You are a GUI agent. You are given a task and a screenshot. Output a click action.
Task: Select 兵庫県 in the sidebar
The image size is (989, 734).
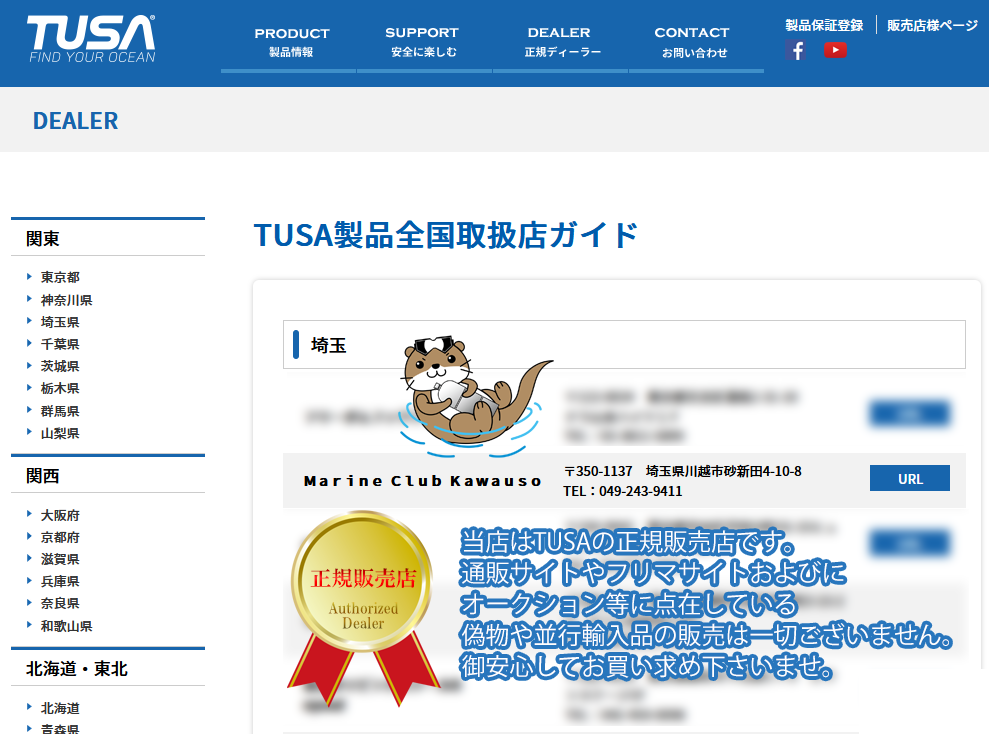pyautogui.click(x=60, y=581)
